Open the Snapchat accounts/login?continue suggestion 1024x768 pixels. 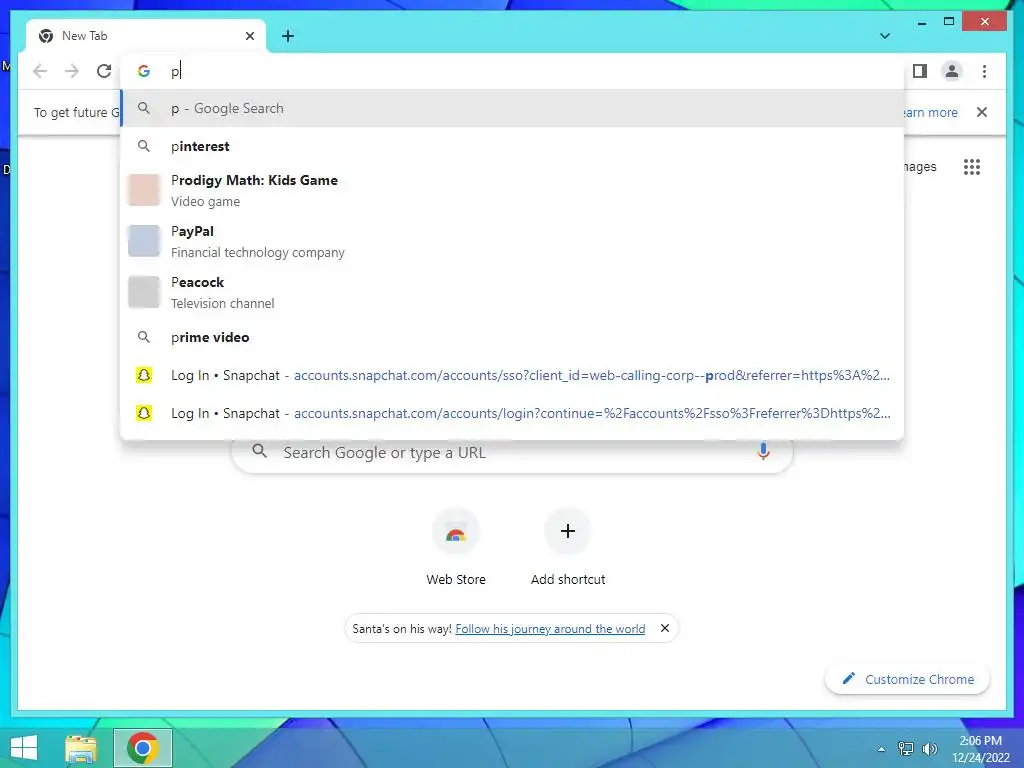coord(513,413)
